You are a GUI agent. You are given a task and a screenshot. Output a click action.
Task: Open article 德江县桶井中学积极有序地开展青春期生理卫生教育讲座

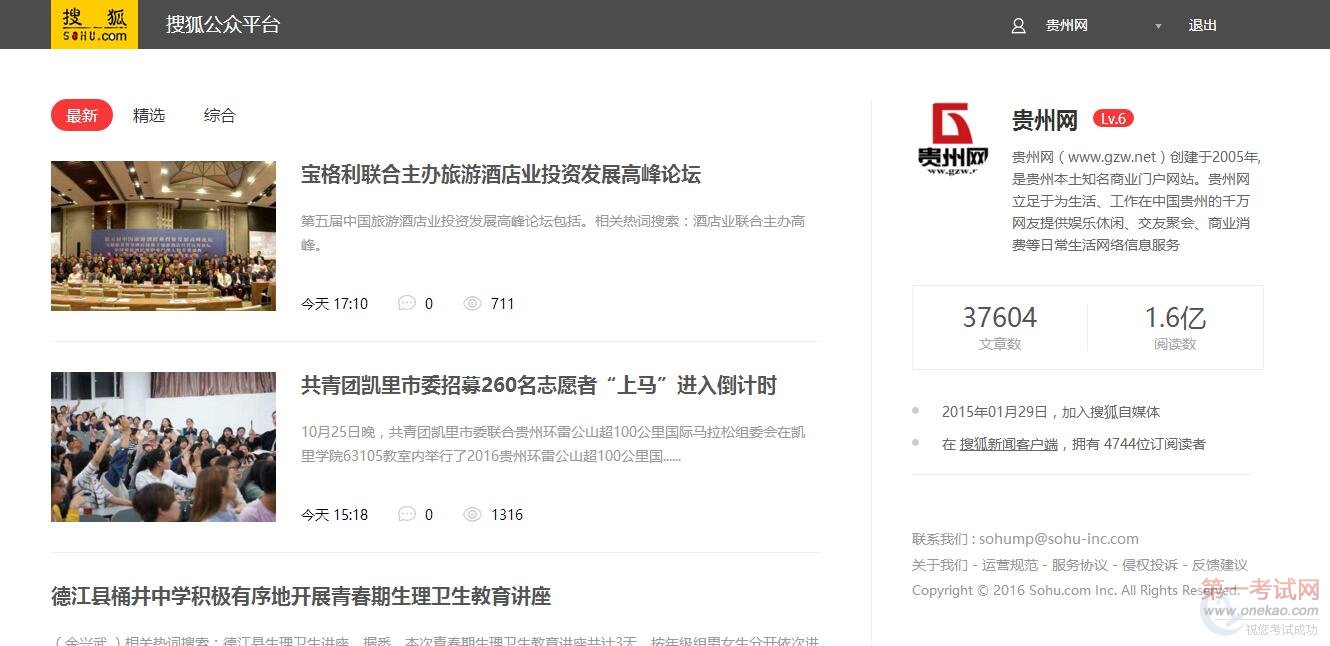(301, 597)
